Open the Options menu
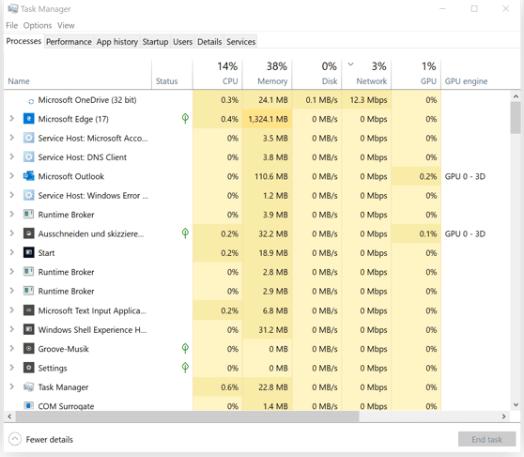This screenshot has width=524, height=457. coord(37,25)
